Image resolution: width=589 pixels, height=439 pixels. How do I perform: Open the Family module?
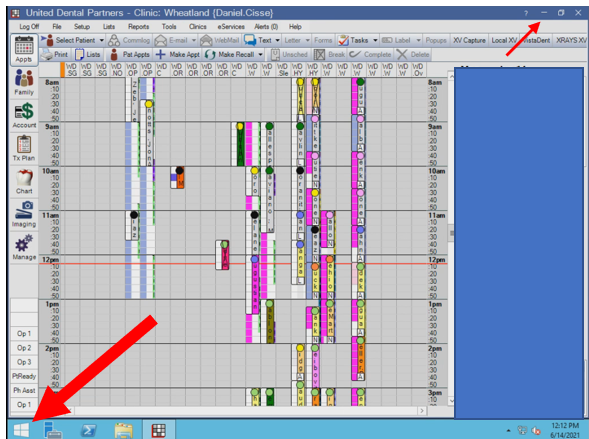(x=24, y=83)
